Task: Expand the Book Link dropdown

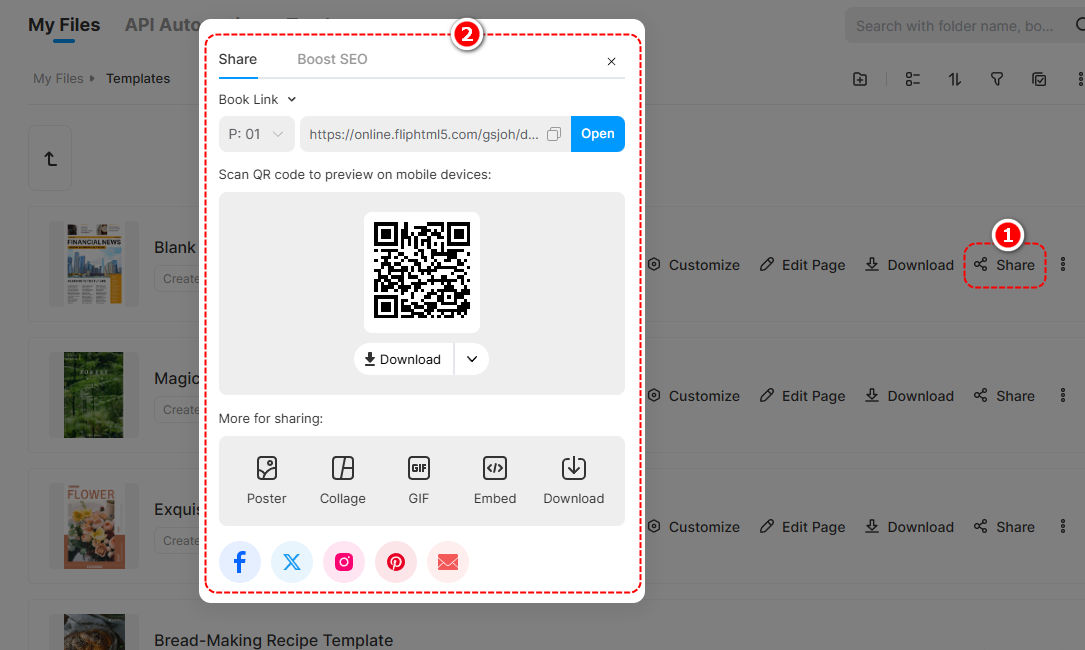Action: 257,100
